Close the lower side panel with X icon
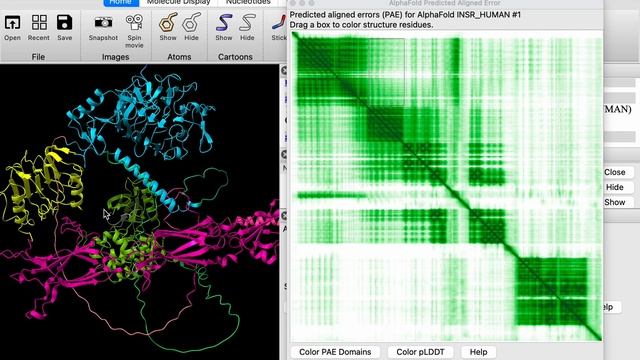The height and width of the screenshot is (360, 640). pyautogui.click(x=284, y=216)
